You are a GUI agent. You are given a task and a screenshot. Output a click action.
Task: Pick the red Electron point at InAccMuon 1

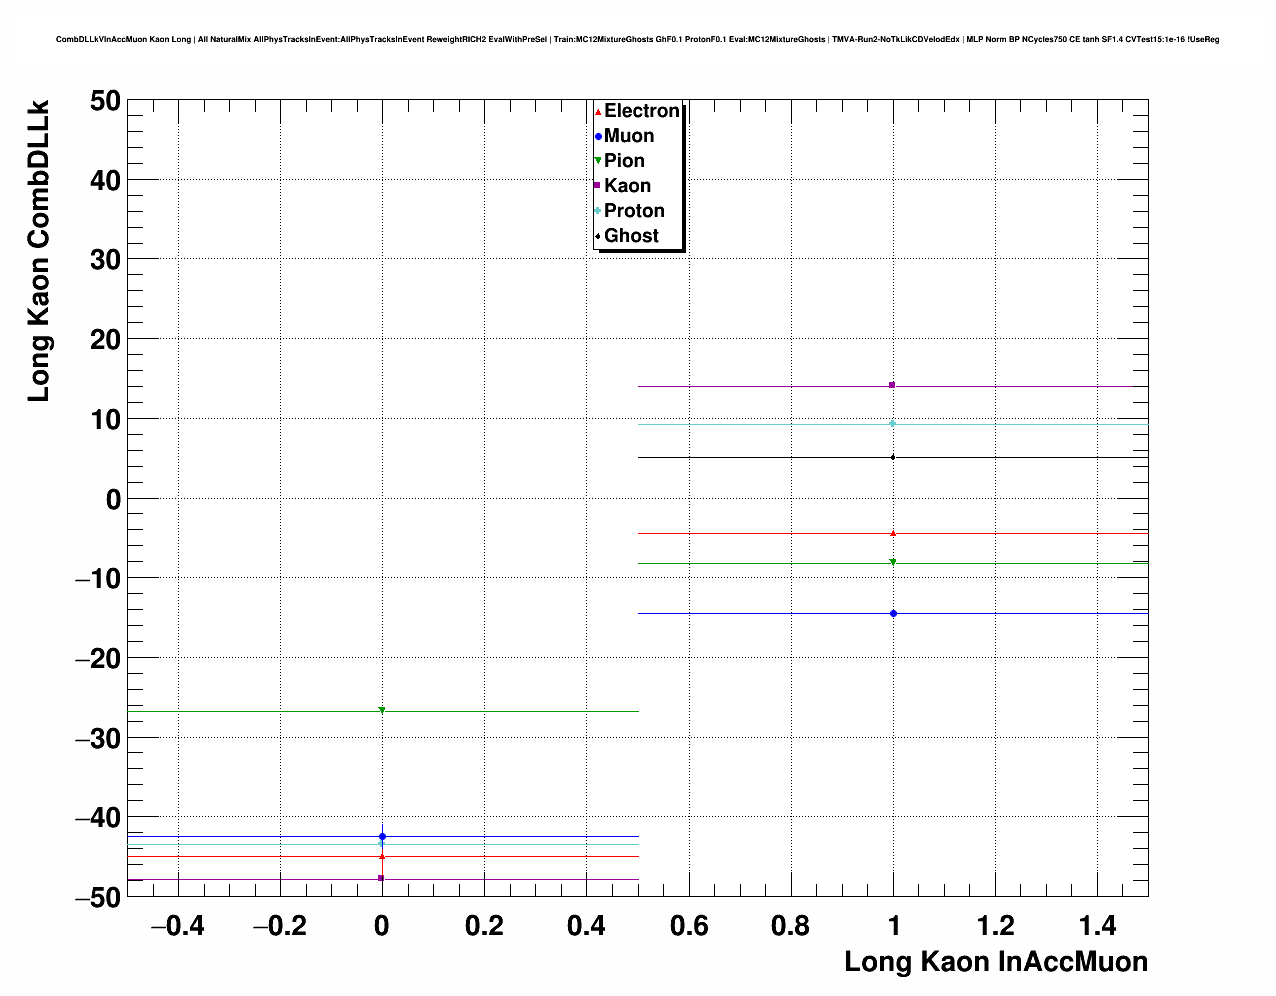[893, 533]
